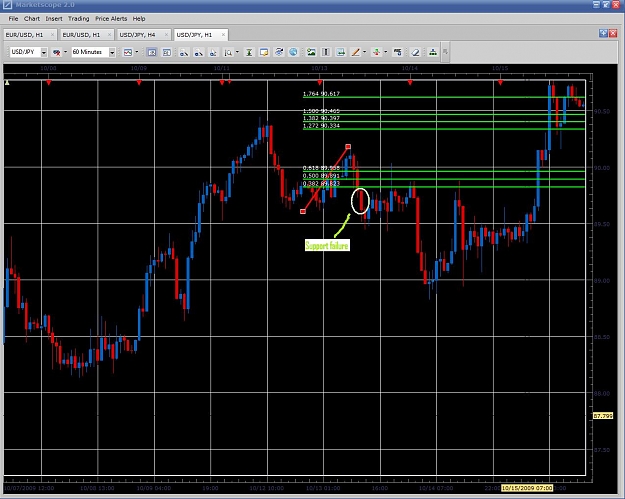The image size is (625, 499).
Task: Click the picture snapshot icon
Action: (311, 52)
